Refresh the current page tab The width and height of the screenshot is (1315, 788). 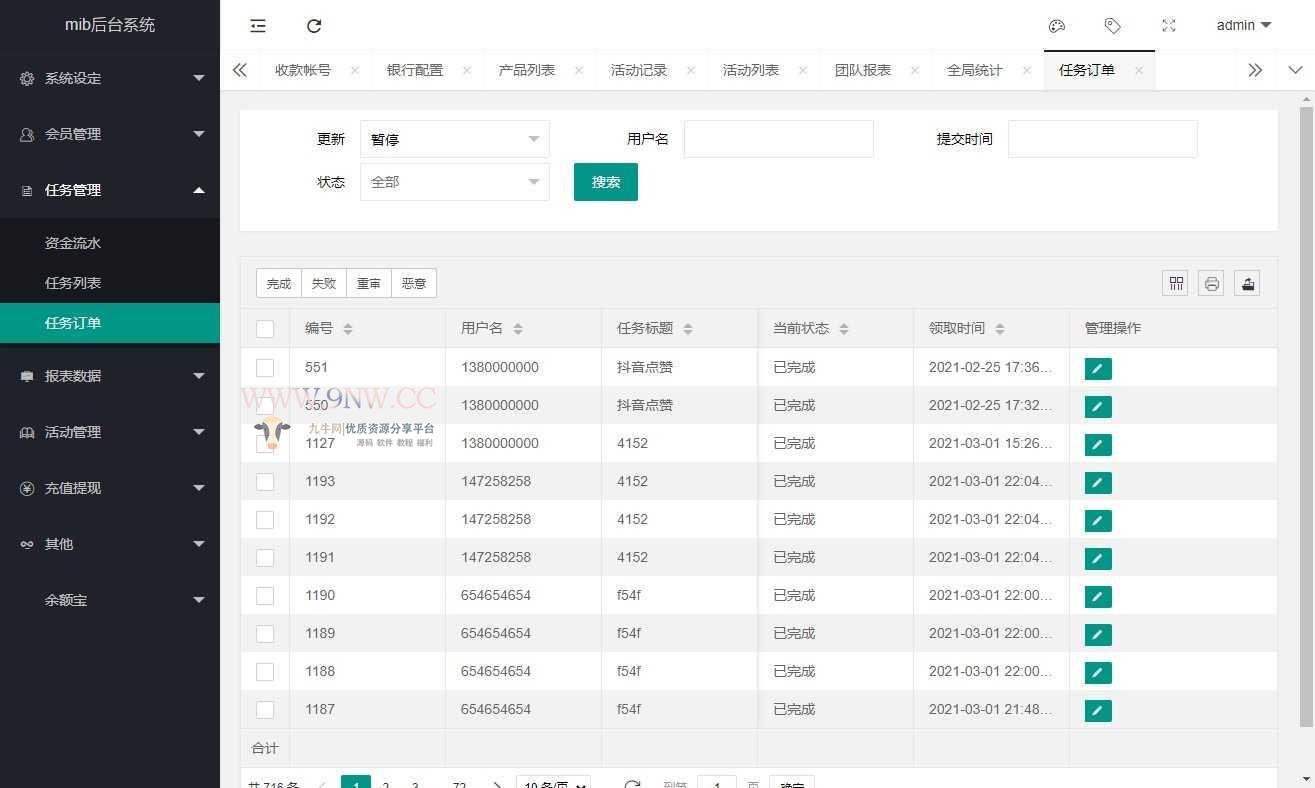click(x=314, y=26)
